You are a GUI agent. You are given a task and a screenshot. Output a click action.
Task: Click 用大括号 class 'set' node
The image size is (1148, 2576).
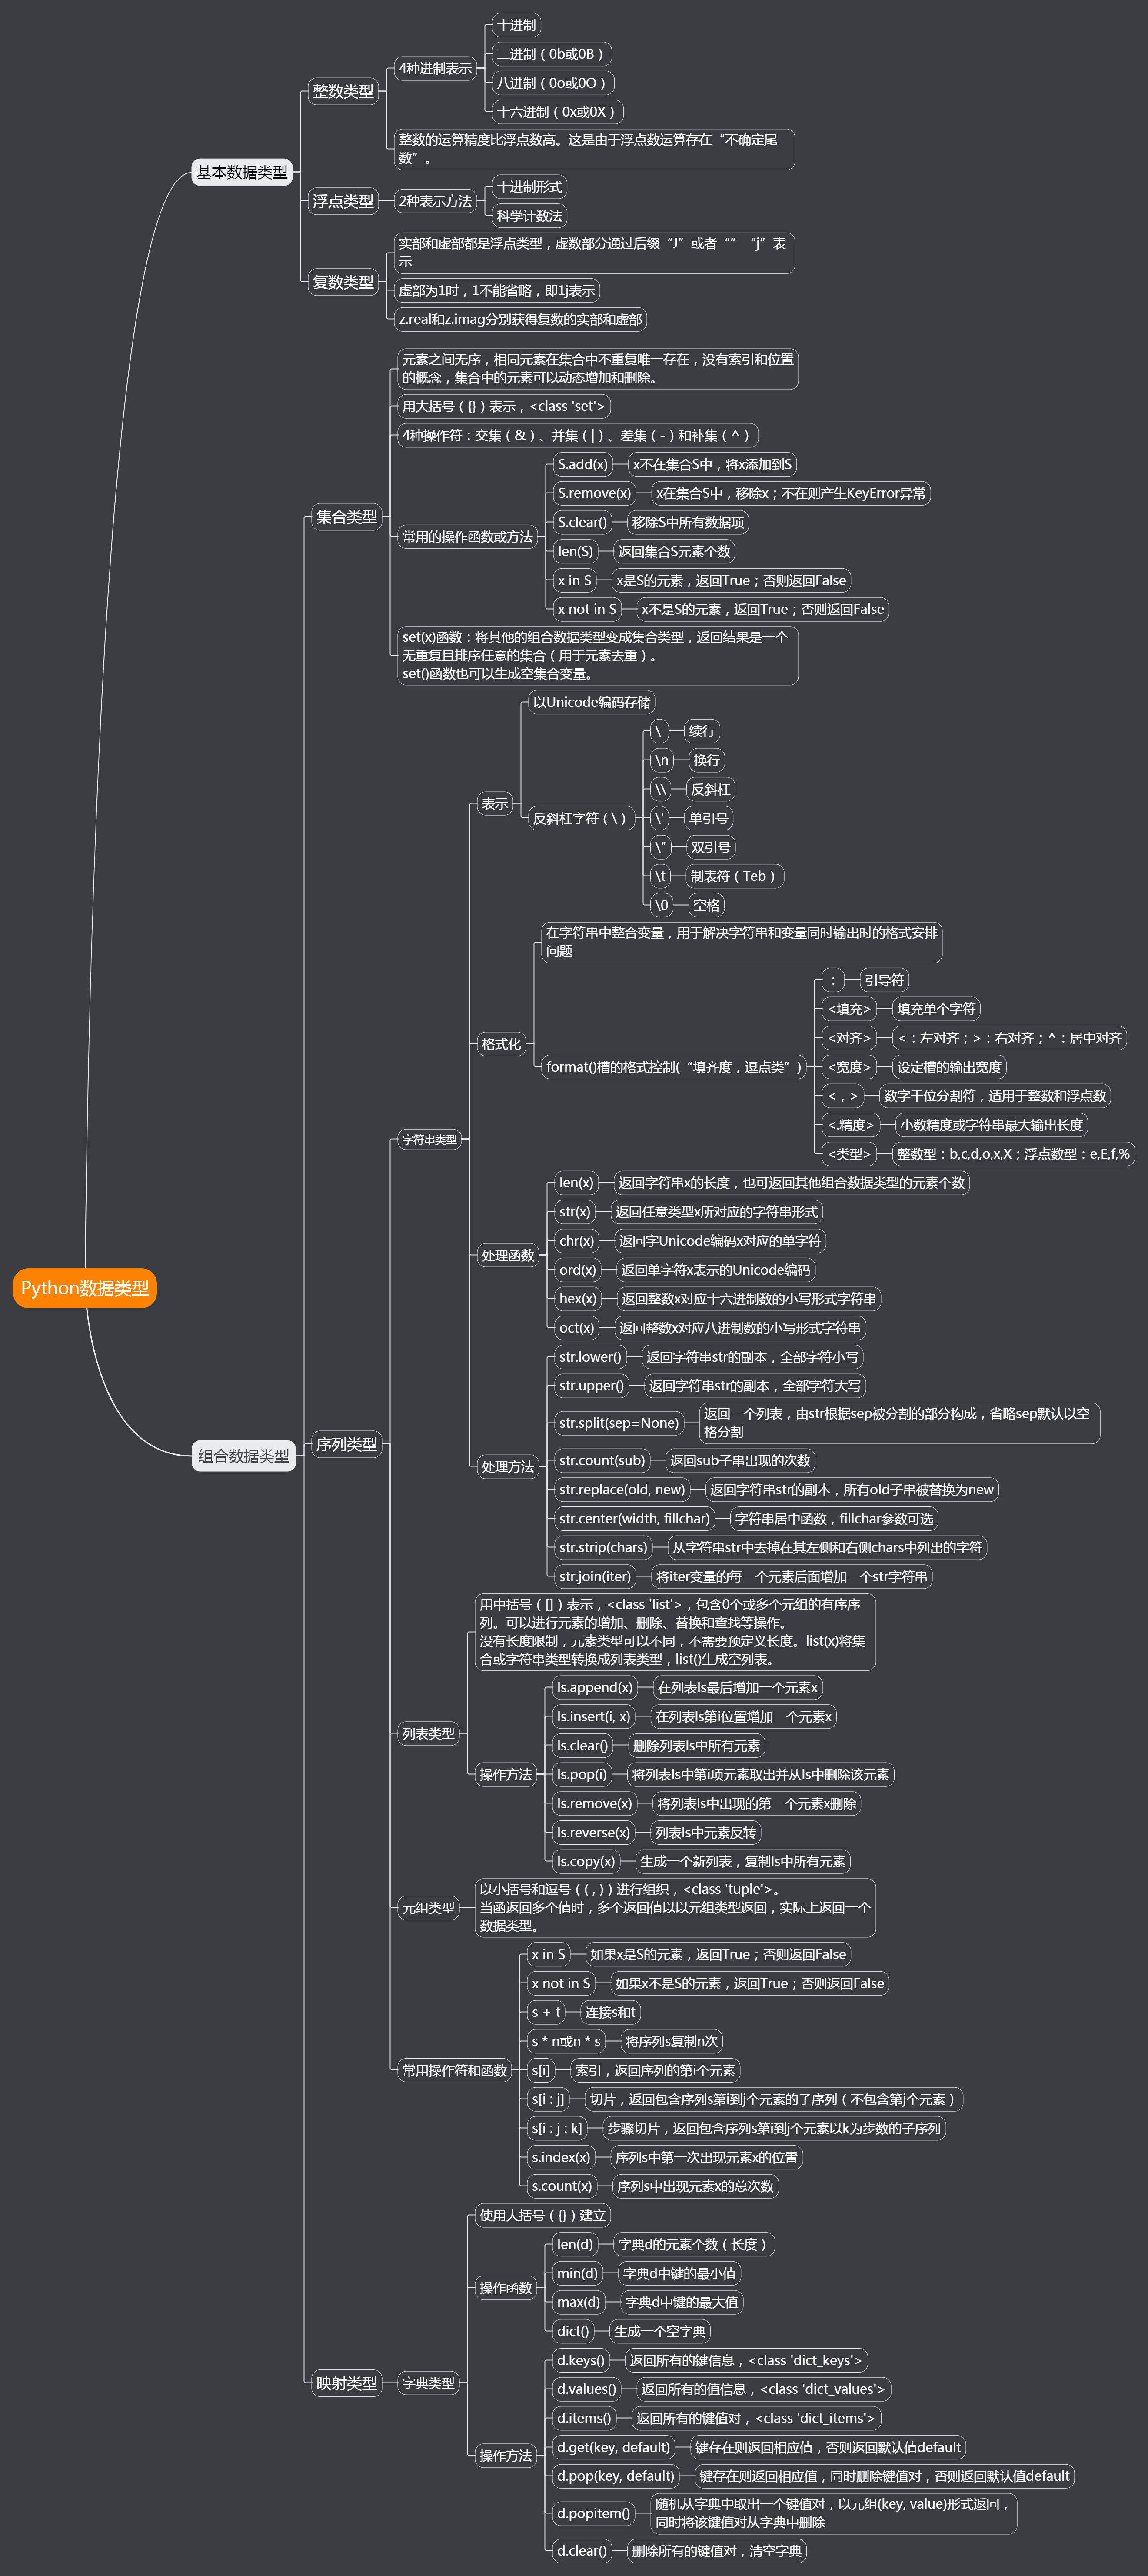point(503,406)
